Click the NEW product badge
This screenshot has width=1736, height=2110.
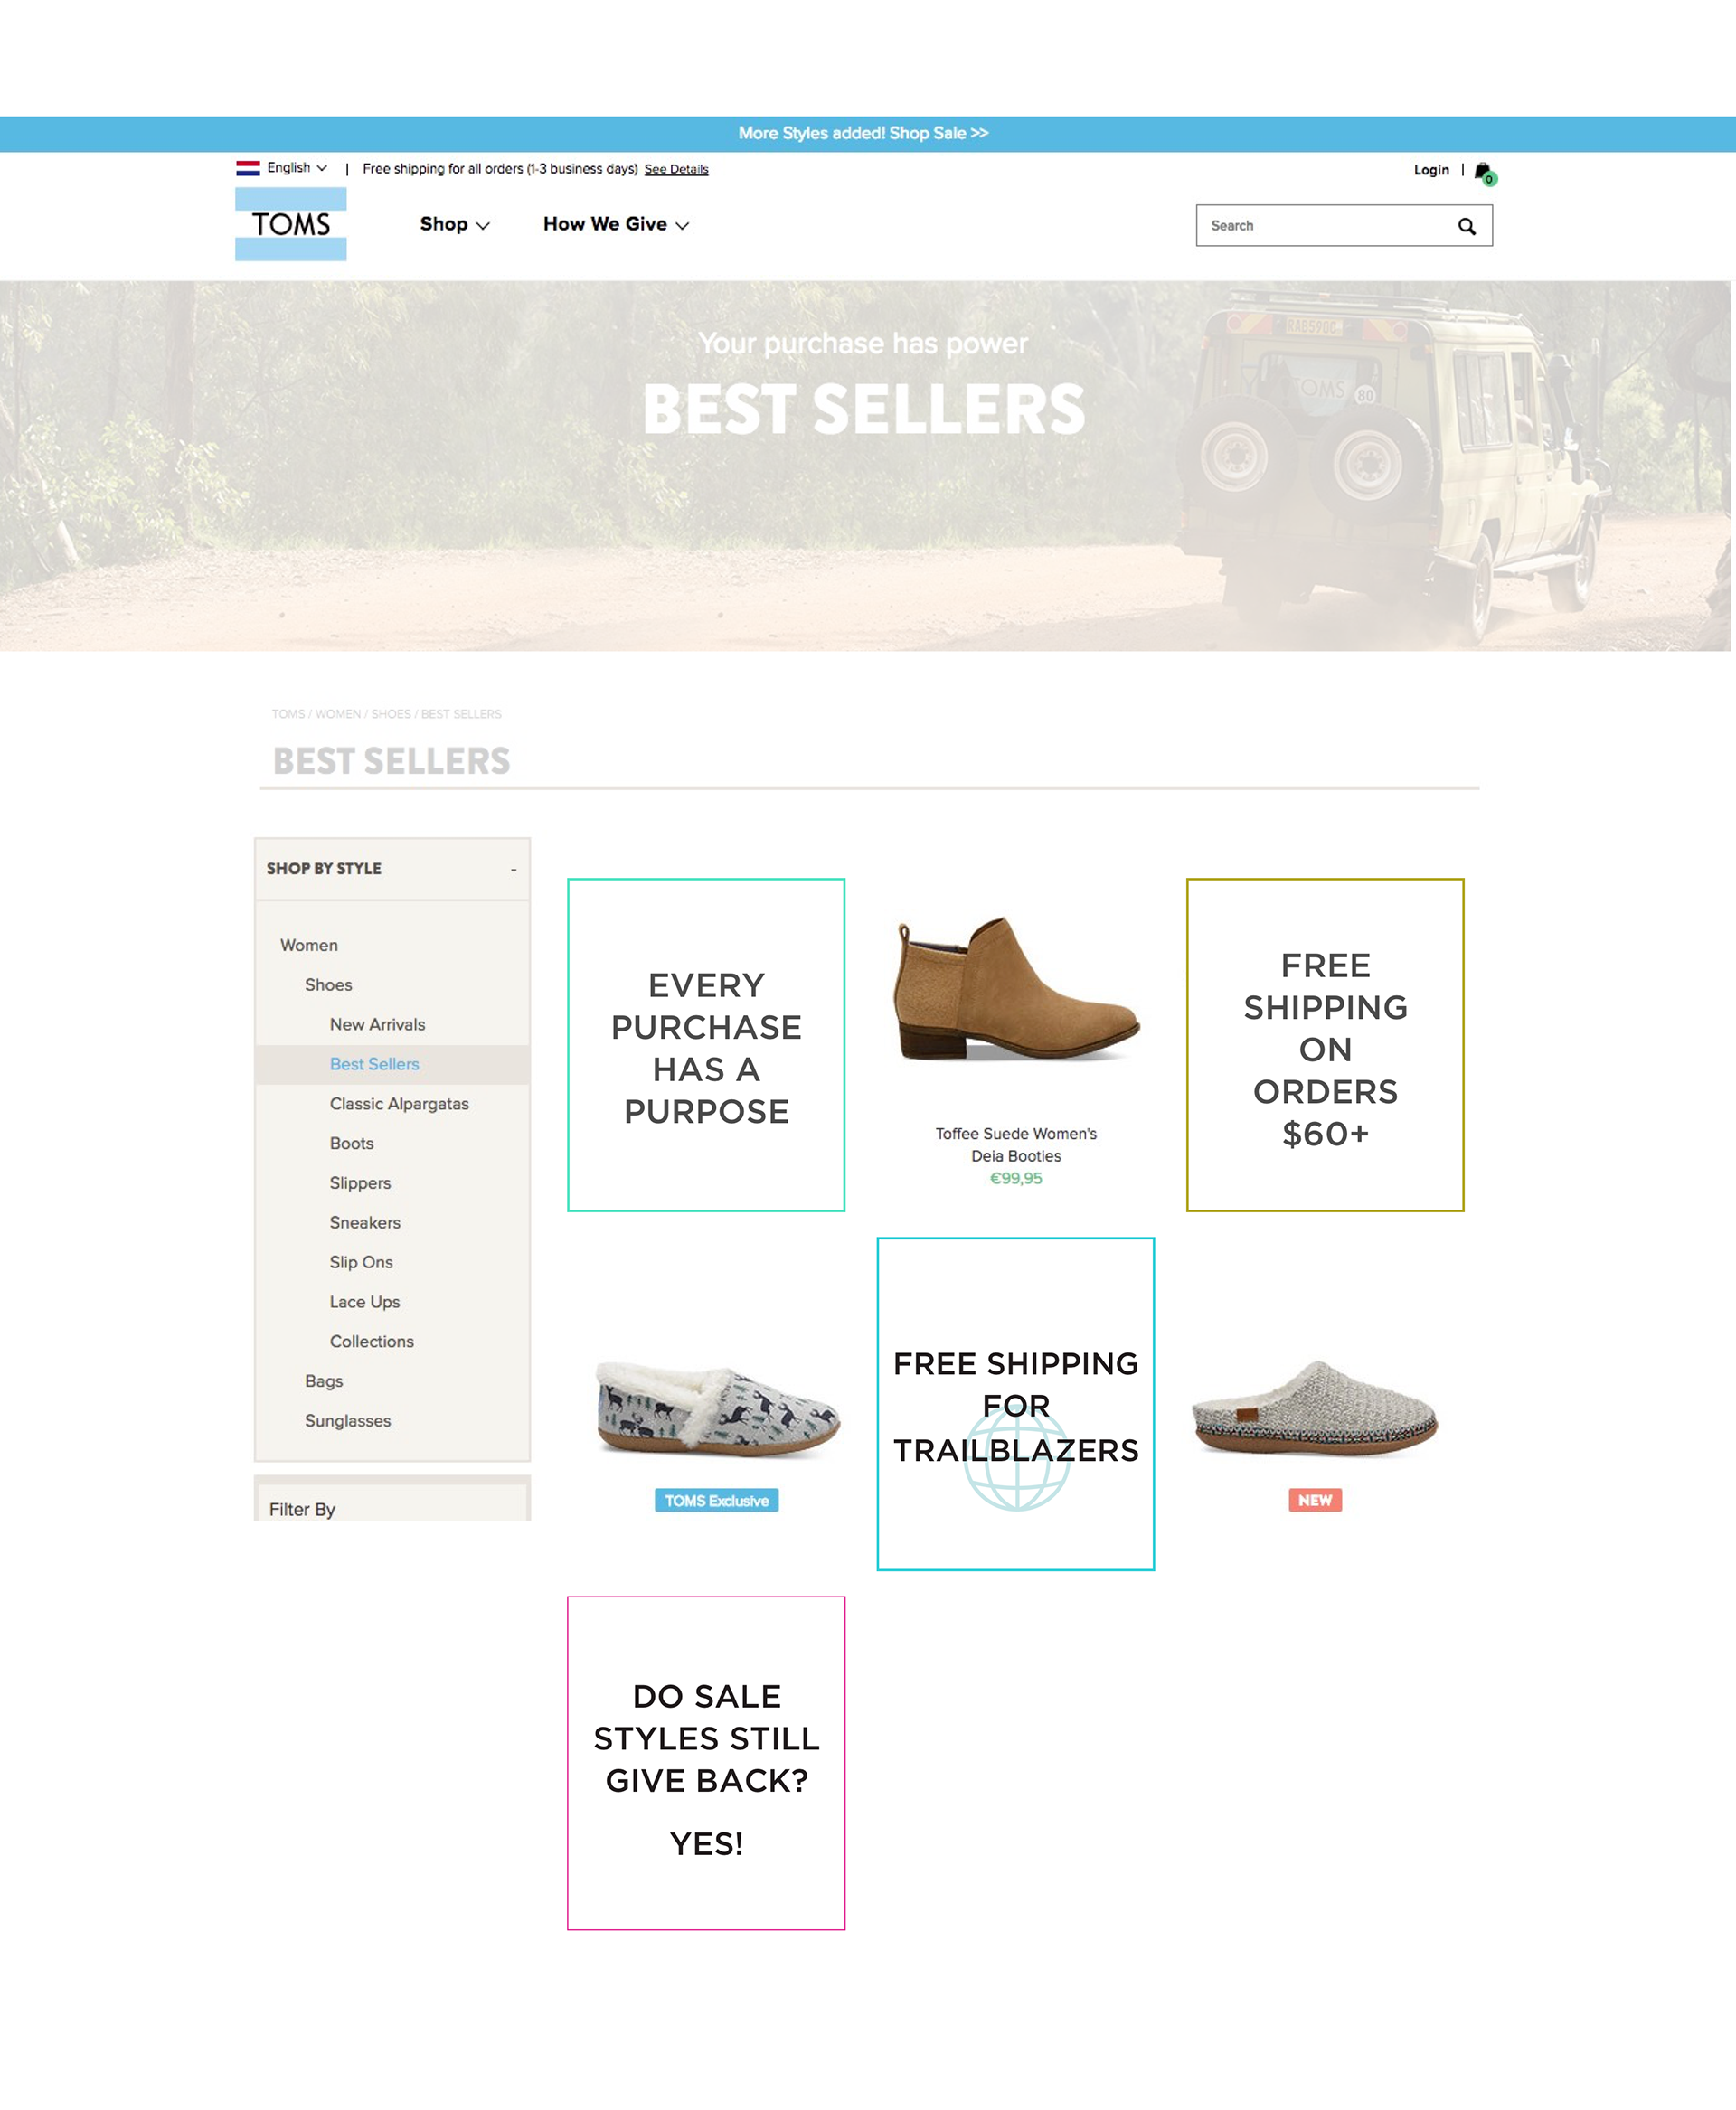point(1315,1500)
